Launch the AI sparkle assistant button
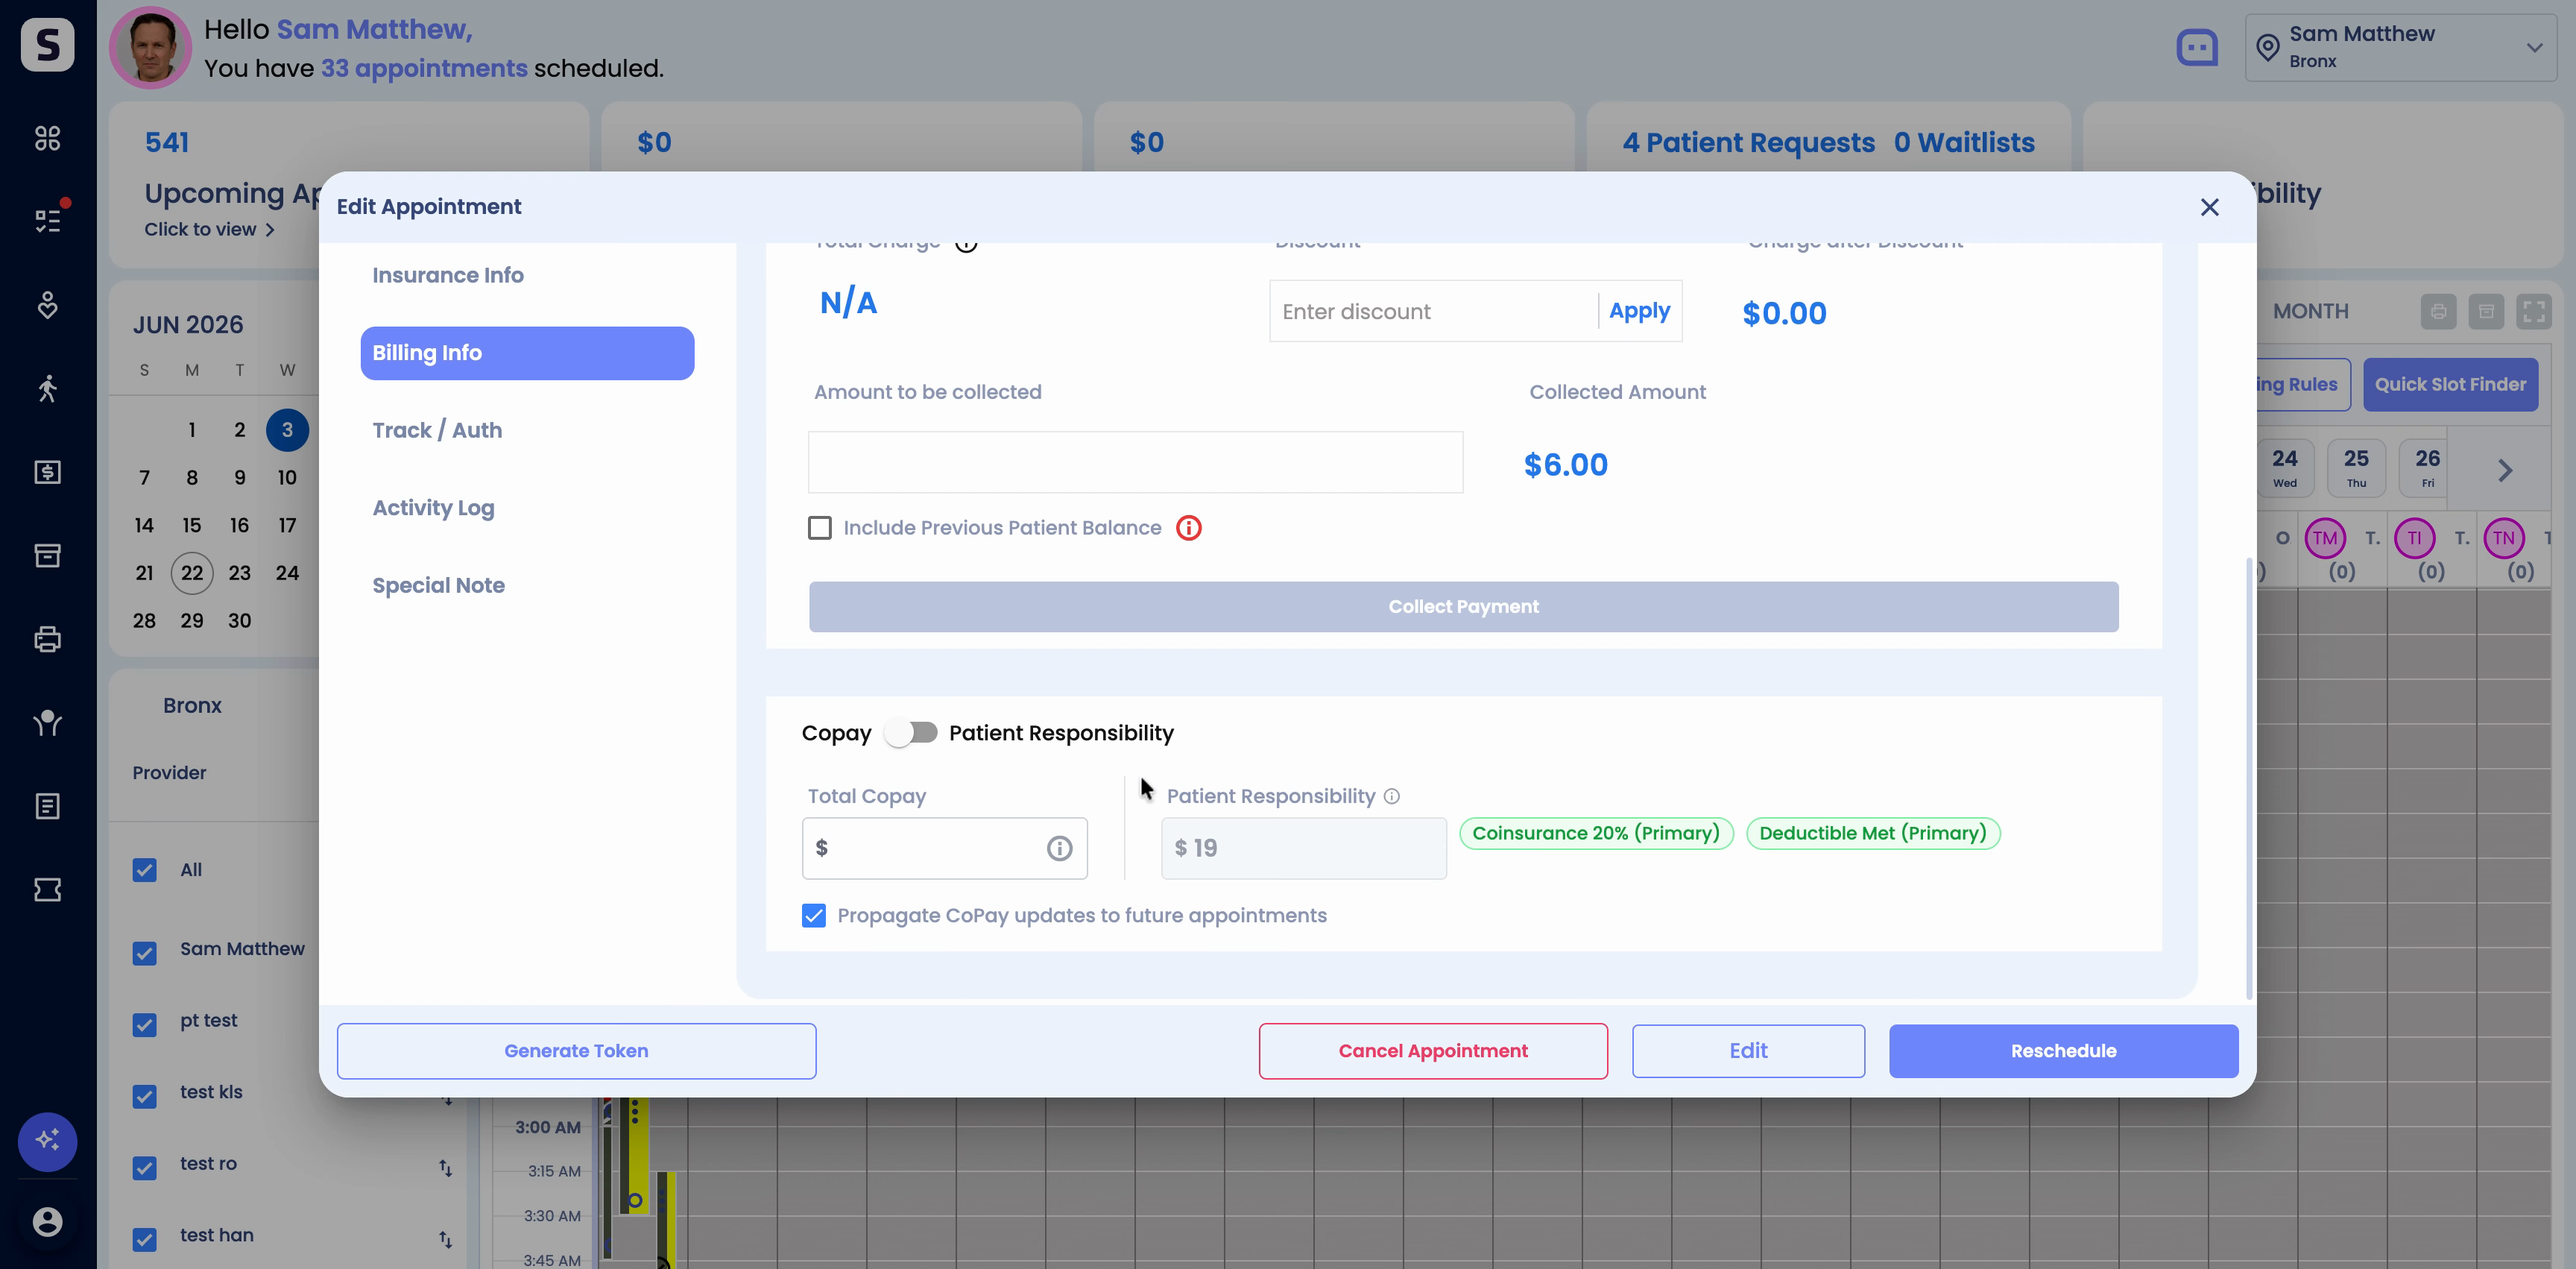 tap(47, 1141)
